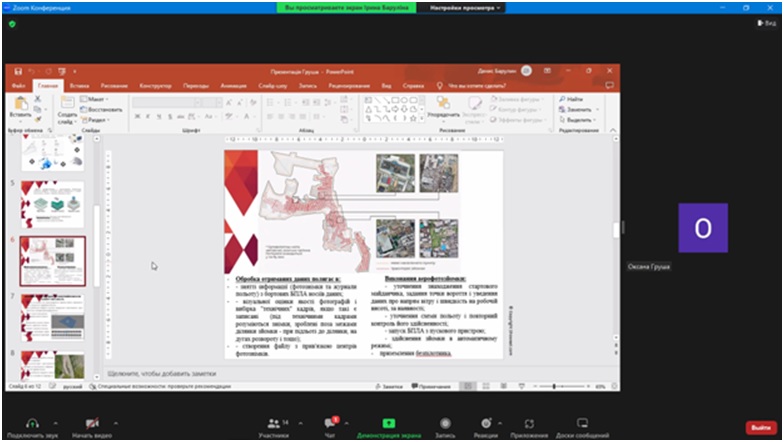
Task: Select slide 5 thumbnail in the slide panel
Action: [x=52, y=204]
